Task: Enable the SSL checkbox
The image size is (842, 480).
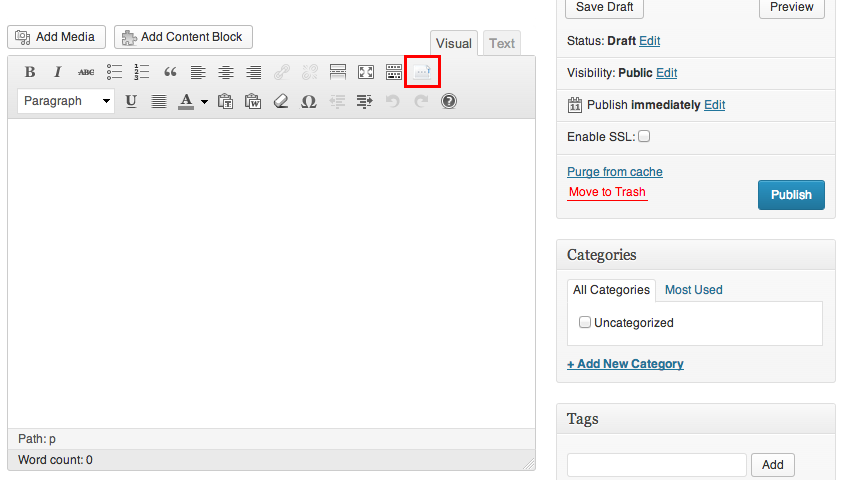Action: [x=644, y=136]
